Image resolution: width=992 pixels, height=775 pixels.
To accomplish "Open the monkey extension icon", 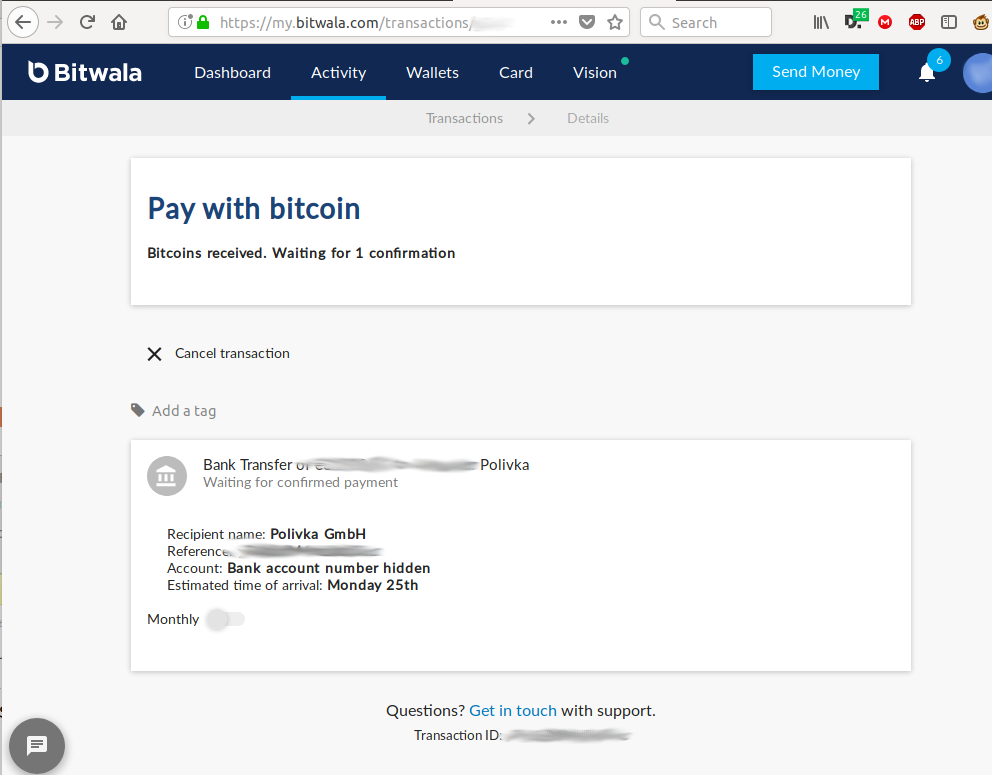I will [981, 23].
